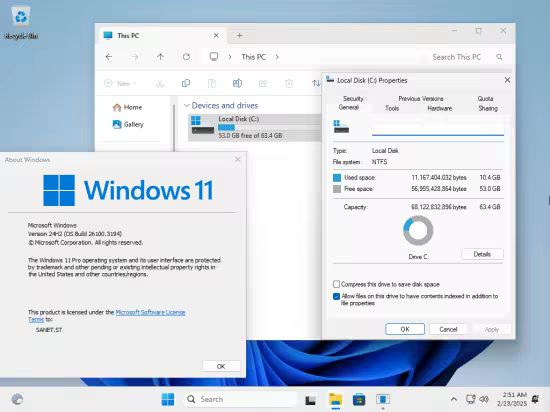Switch to the Tools tab
Viewport: 550px width, 412px height.
point(392,108)
